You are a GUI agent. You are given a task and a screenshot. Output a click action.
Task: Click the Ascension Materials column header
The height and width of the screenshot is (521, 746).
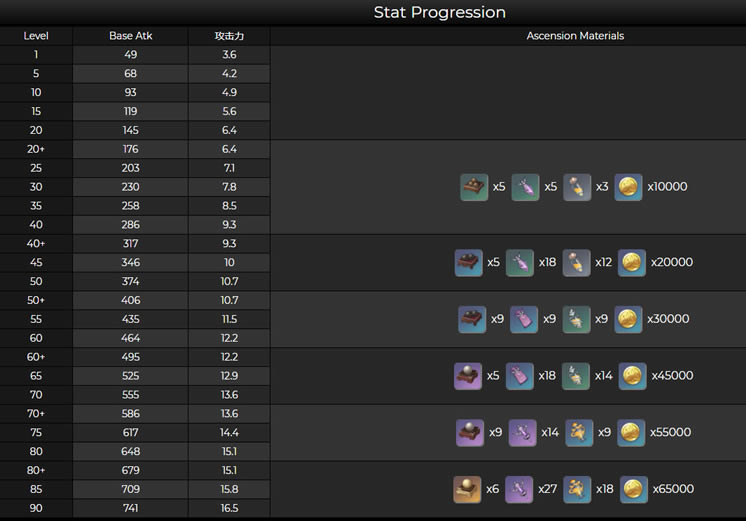point(575,36)
